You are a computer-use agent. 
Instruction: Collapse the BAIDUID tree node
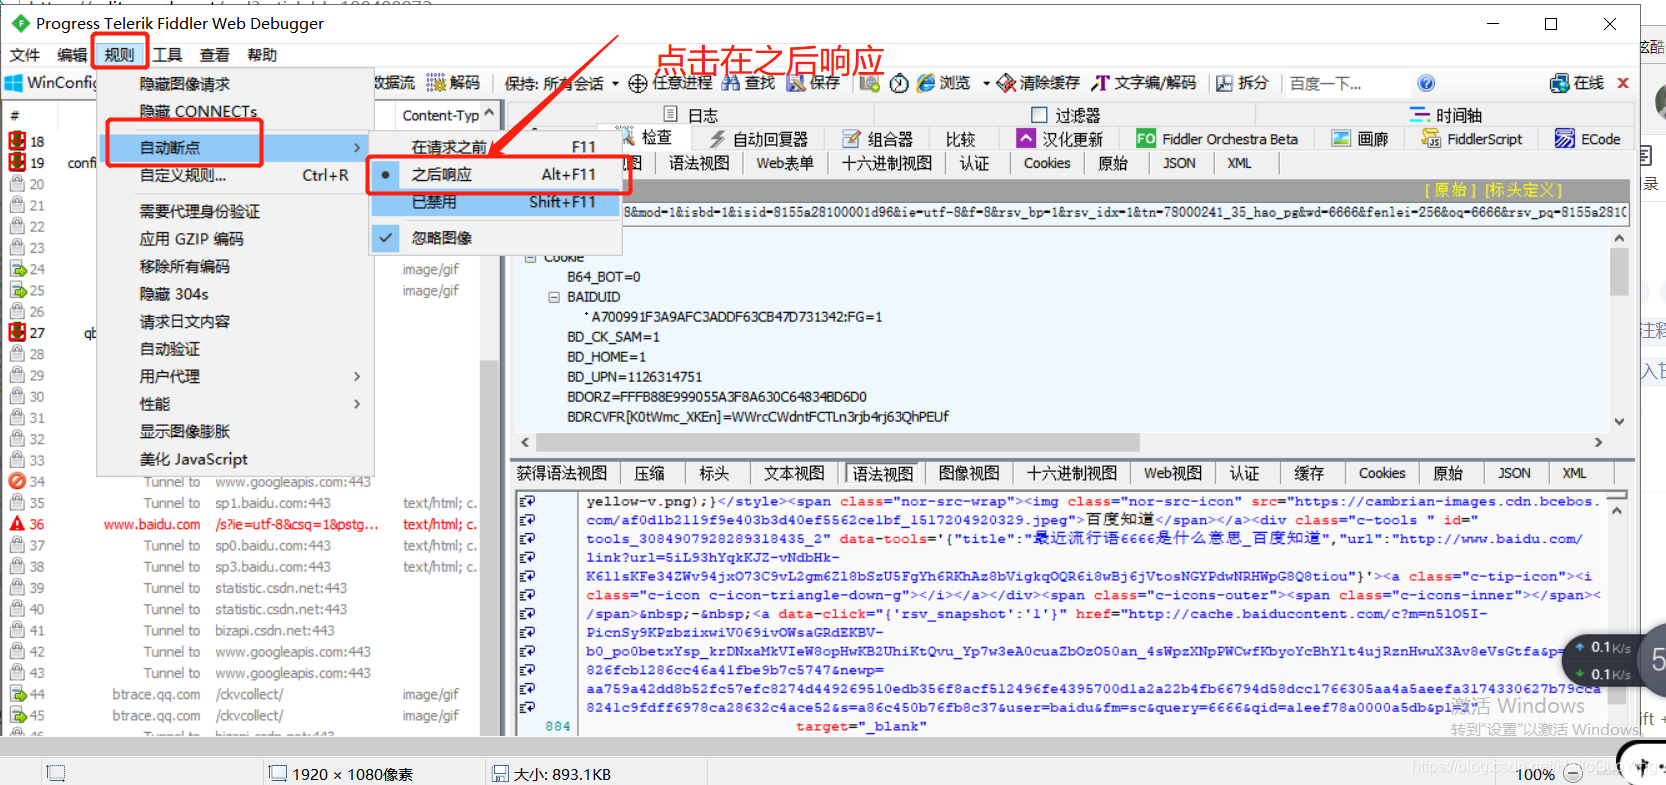553,297
